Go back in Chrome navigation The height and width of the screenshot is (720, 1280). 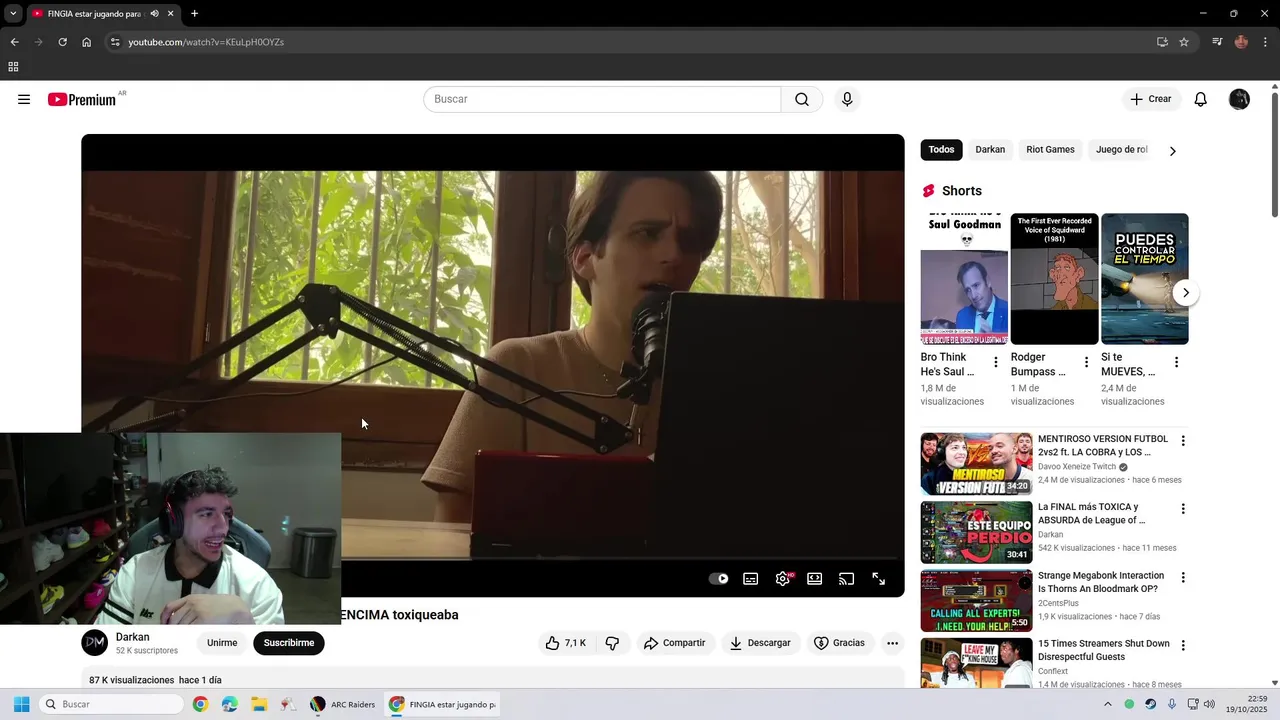(14, 42)
